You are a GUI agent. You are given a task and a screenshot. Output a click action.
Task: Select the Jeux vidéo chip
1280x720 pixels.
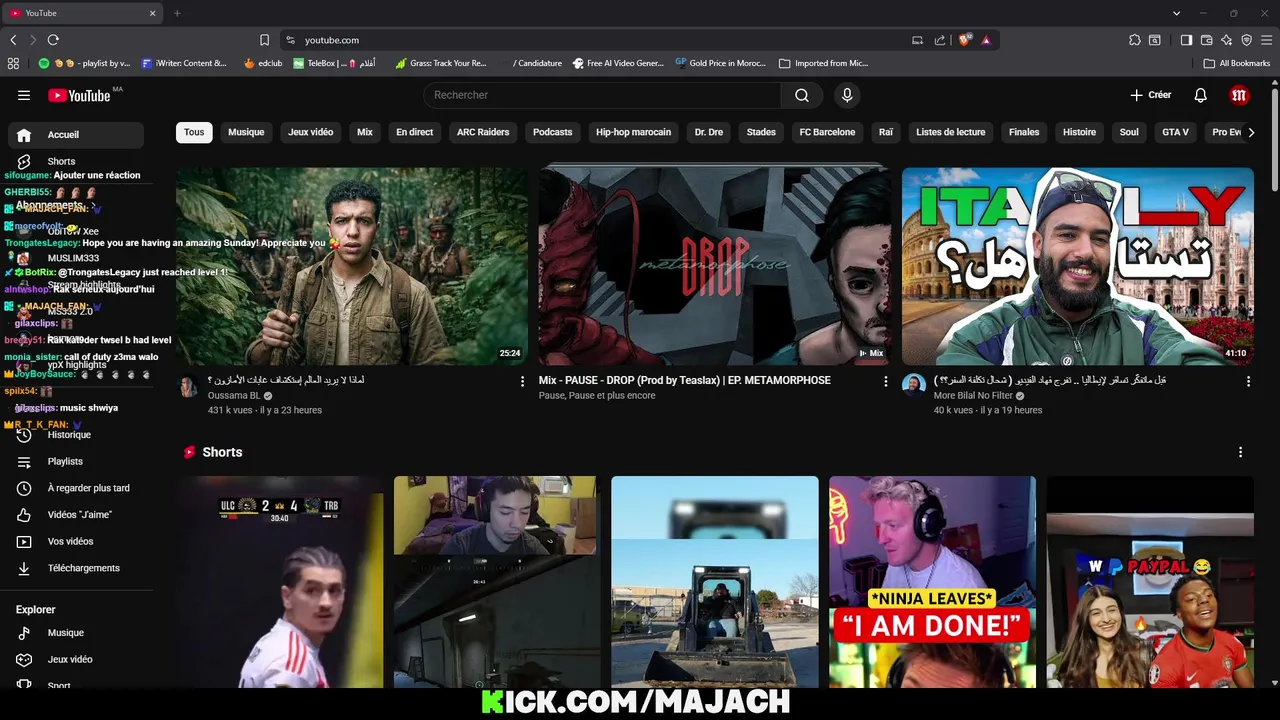[311, 132]
